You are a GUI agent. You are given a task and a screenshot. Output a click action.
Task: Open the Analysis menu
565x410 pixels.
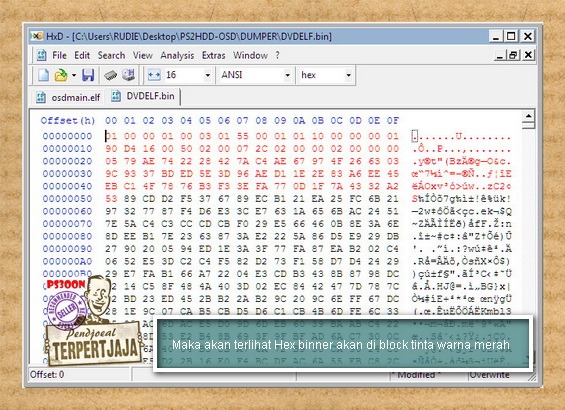177,55
